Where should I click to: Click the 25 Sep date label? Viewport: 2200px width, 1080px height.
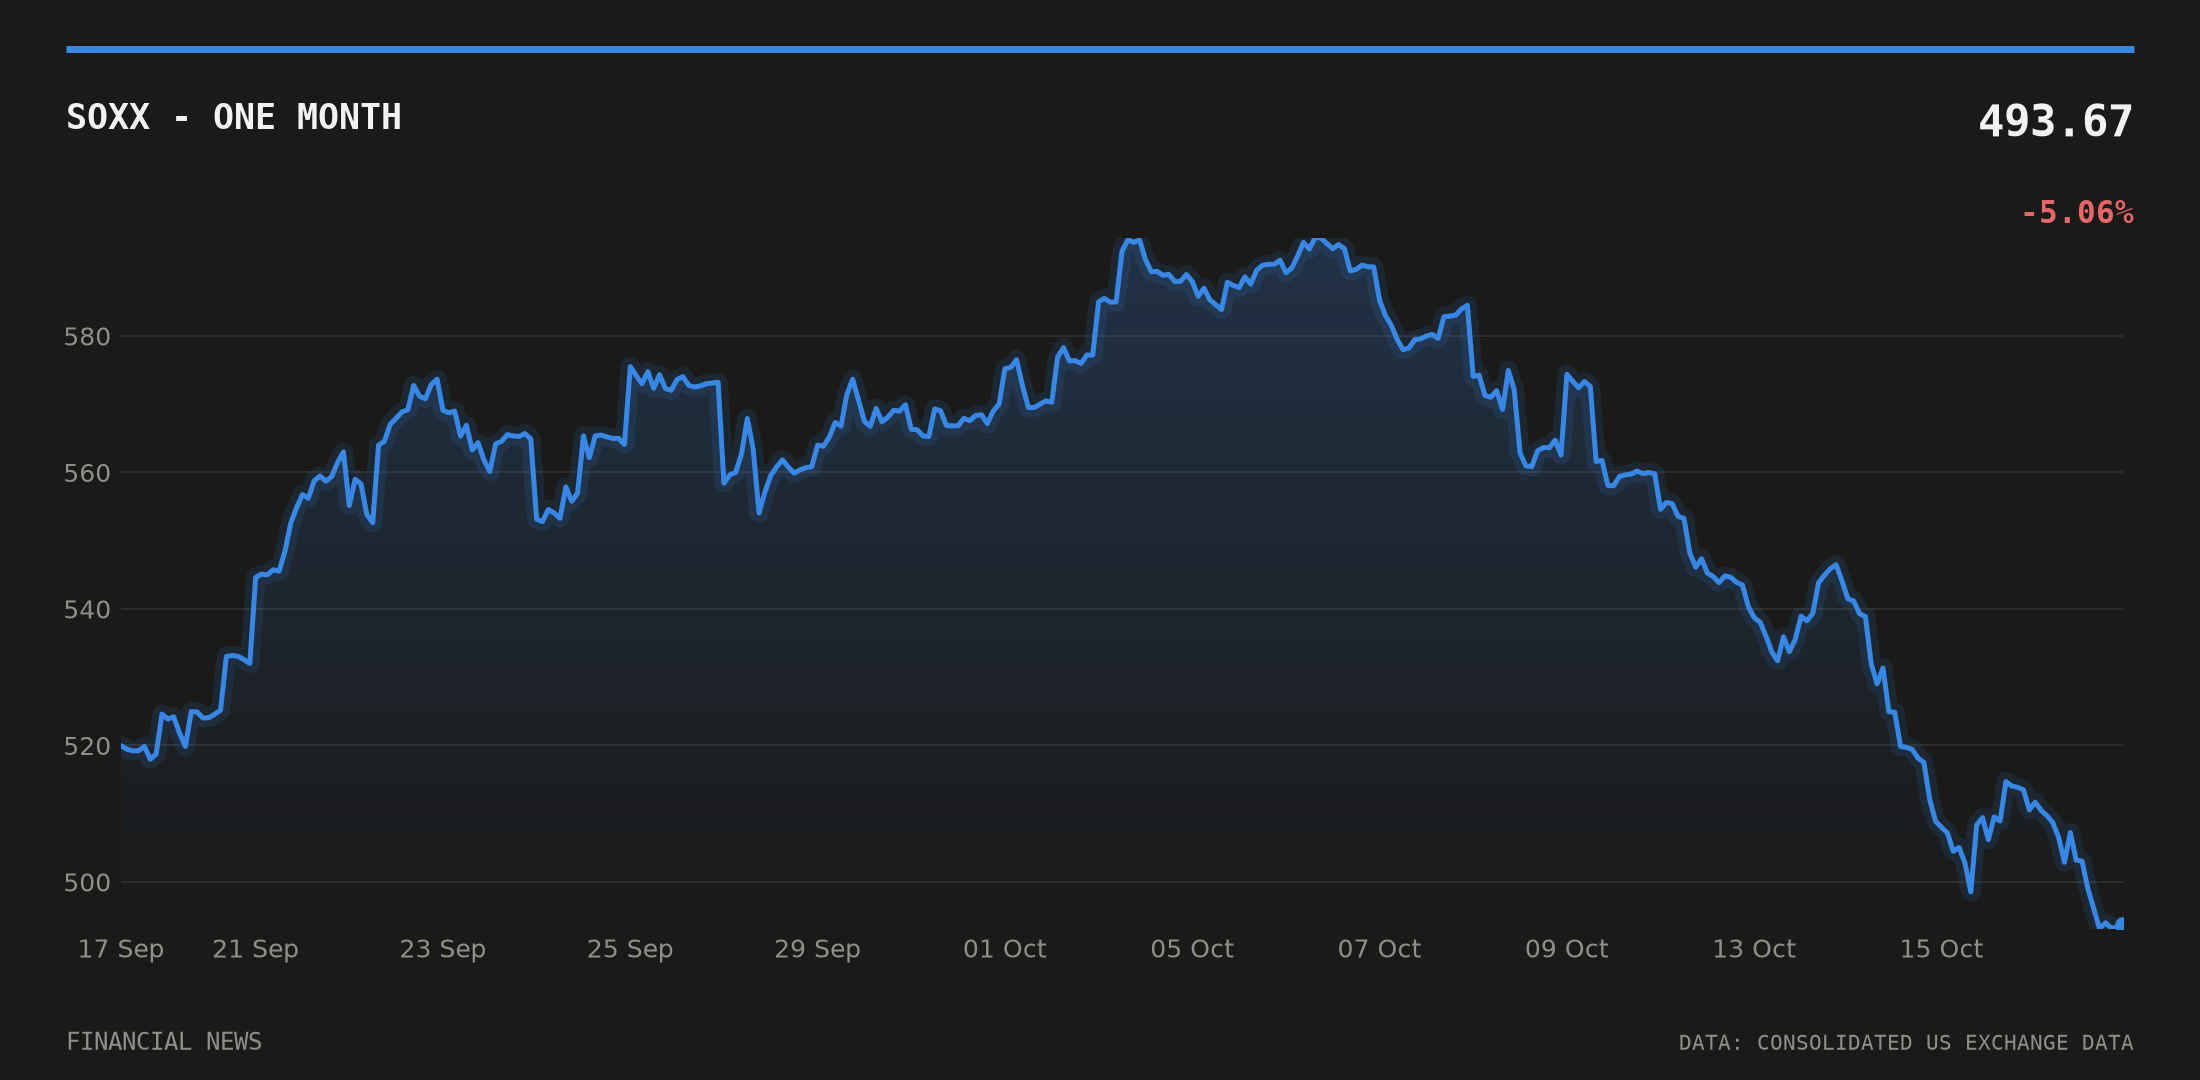pos(630,949)
